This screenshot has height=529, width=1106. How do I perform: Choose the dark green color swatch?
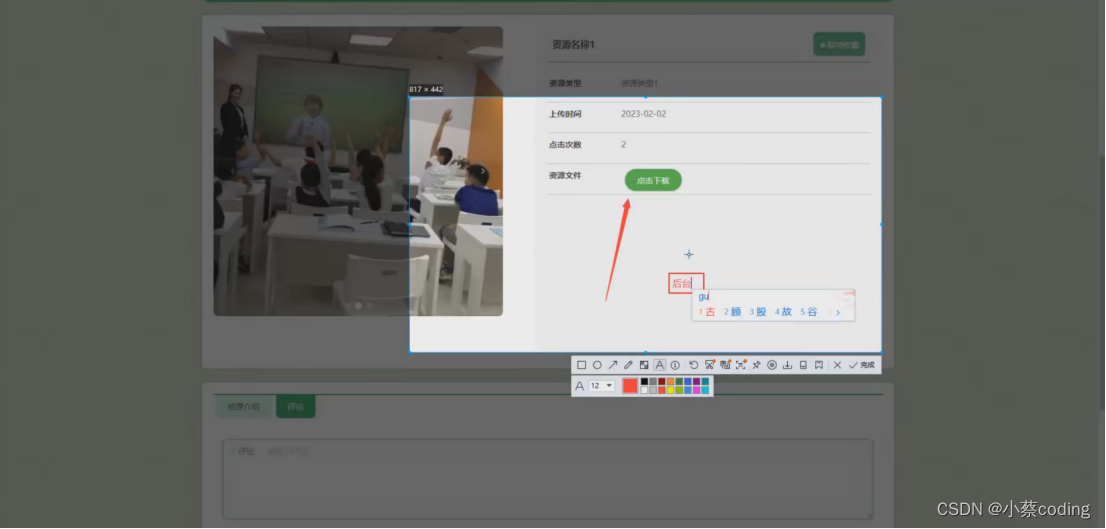coord(679,381)
